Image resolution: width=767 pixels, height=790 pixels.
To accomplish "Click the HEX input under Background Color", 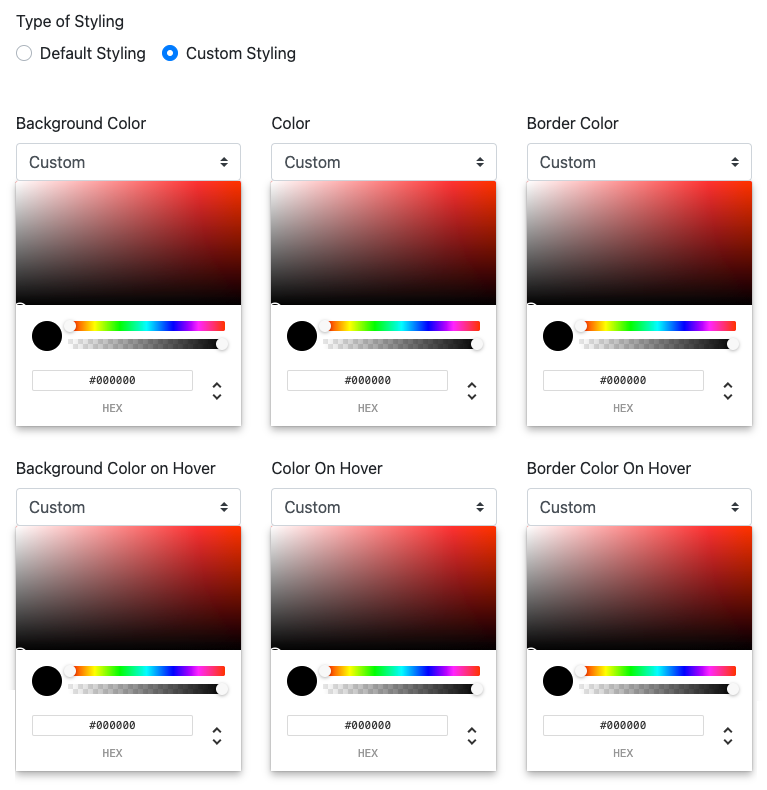I will pos(112,380).
